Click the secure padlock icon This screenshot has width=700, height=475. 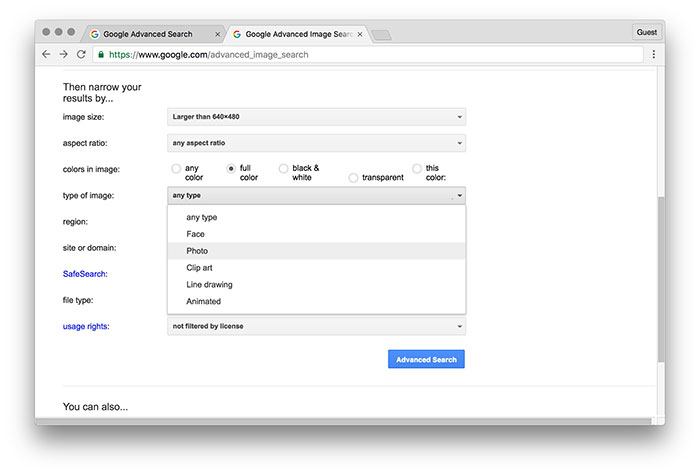tap(102, 54)
